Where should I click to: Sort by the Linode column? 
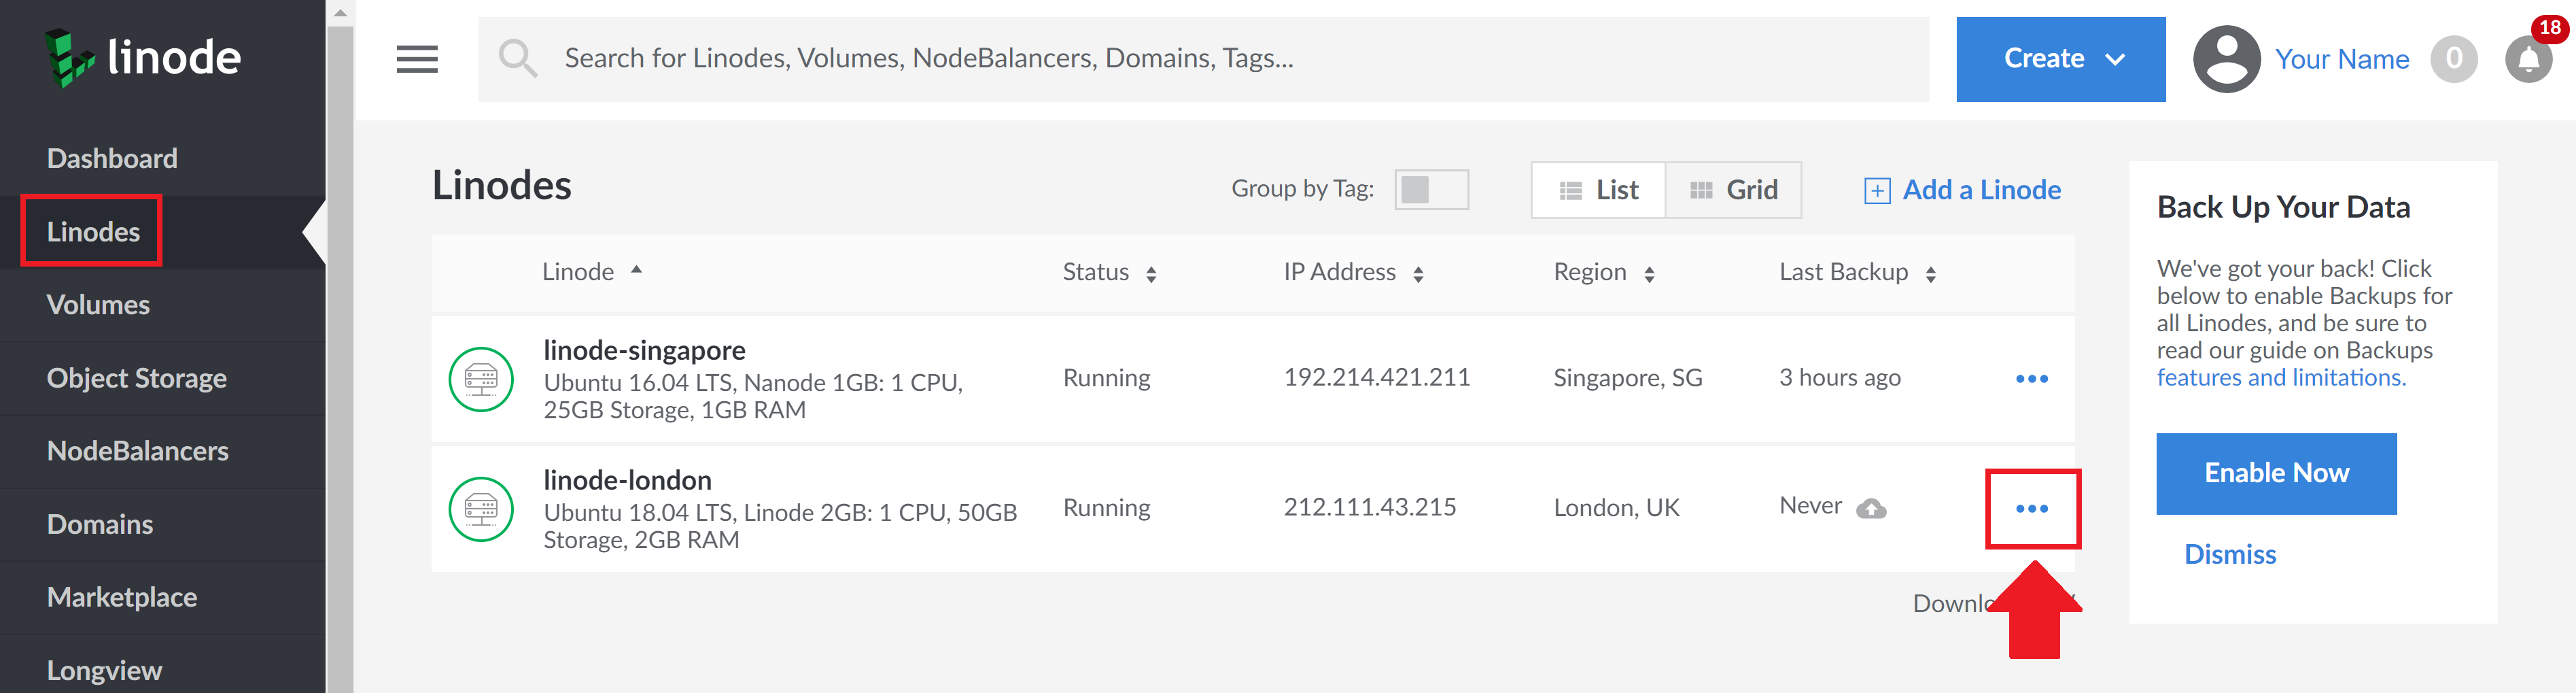[x=592, y=272]
